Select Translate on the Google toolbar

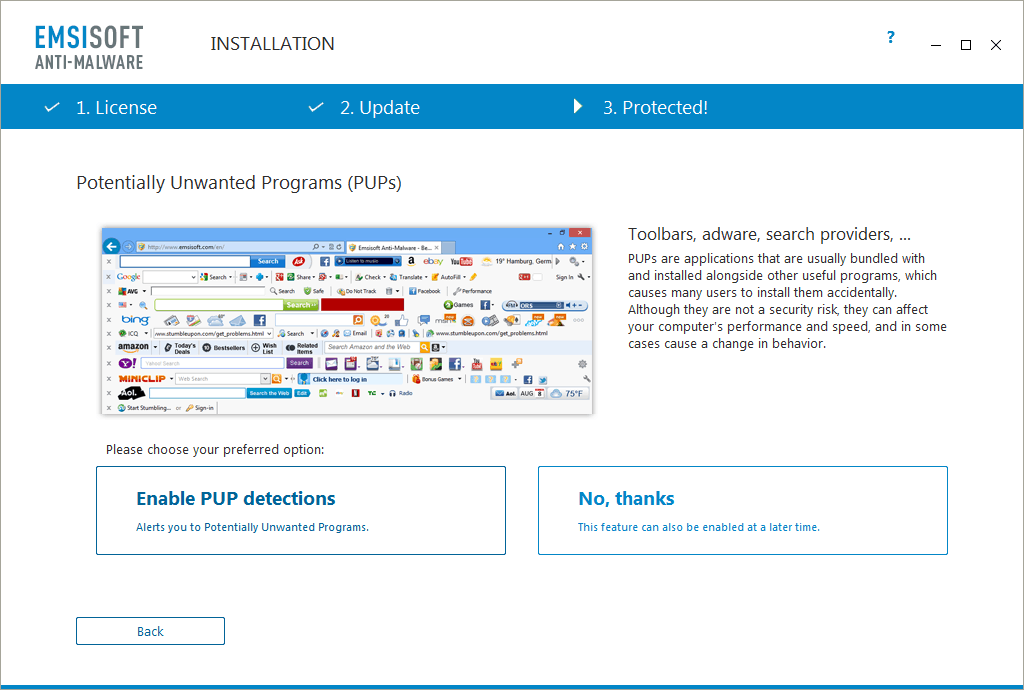click(408, 278)
